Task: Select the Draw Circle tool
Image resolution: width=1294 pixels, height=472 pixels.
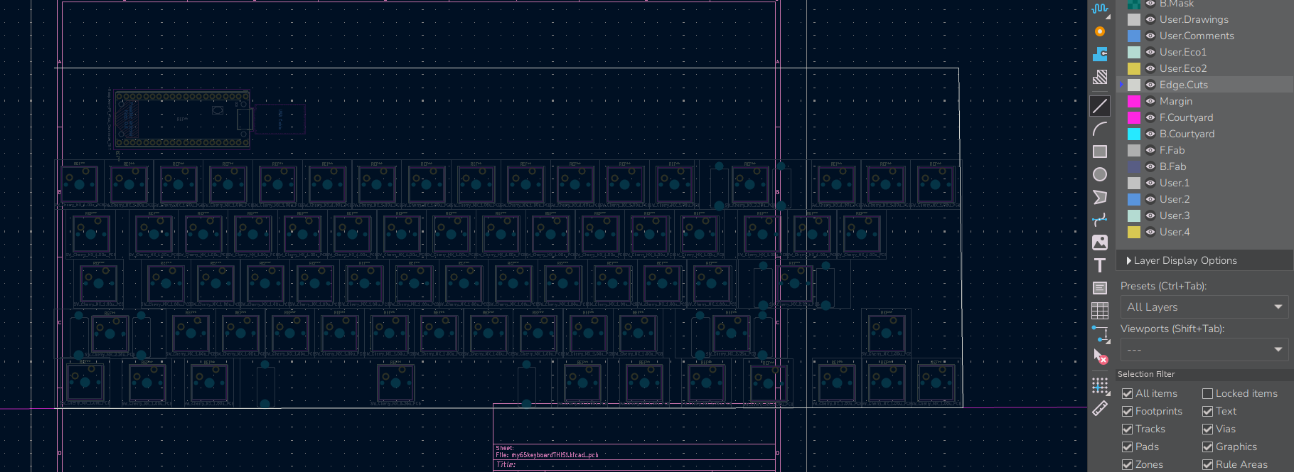Action: coord(1100,174)
